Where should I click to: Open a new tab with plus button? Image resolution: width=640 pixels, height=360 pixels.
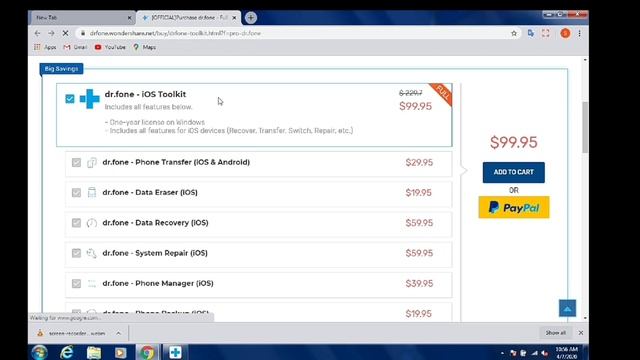pyautogui.click(x=251, y=18)
